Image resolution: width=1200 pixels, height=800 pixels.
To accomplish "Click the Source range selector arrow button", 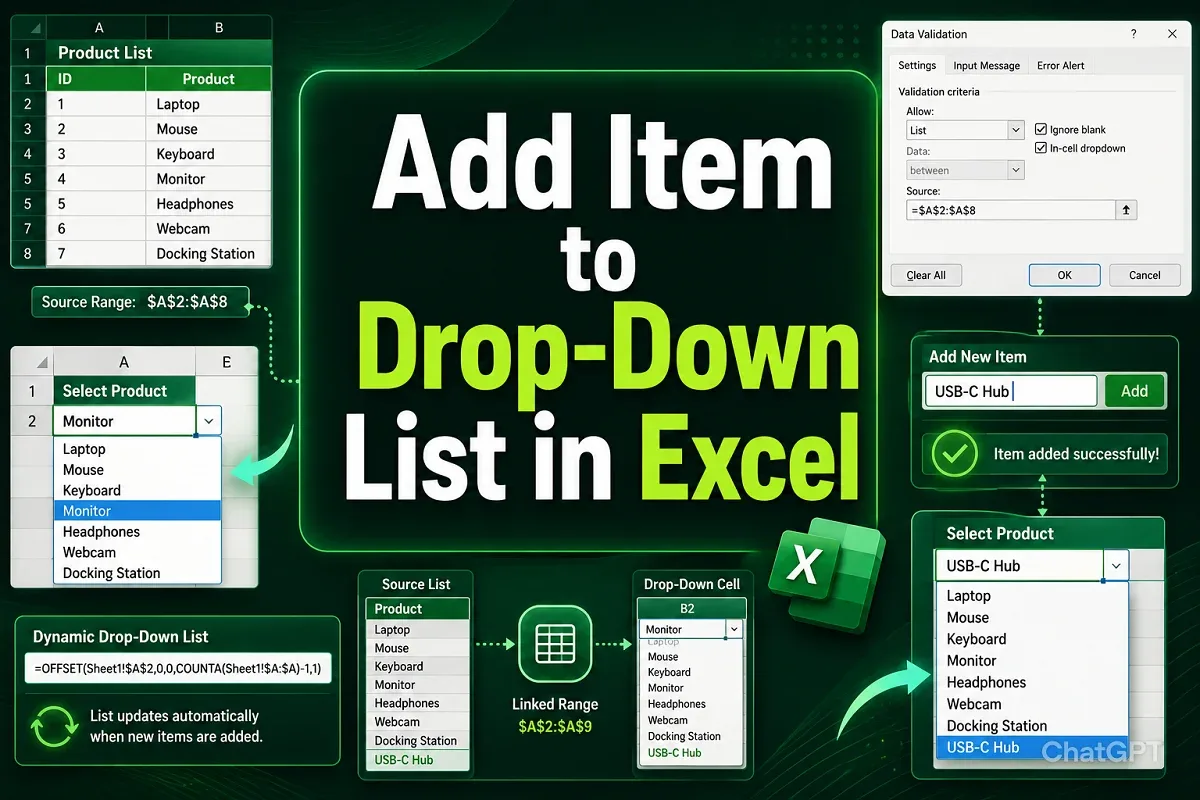I will (1127, 210).
